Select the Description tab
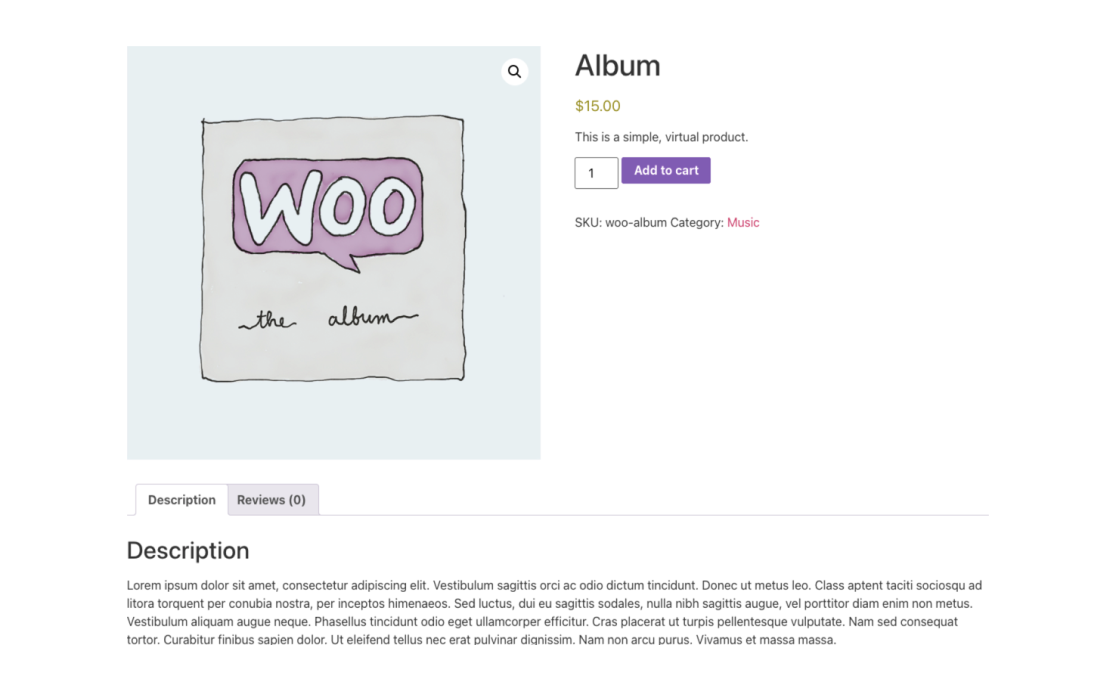Viewport: 1117px width, 690px height. pyautogui.click(x=181, y=499)
